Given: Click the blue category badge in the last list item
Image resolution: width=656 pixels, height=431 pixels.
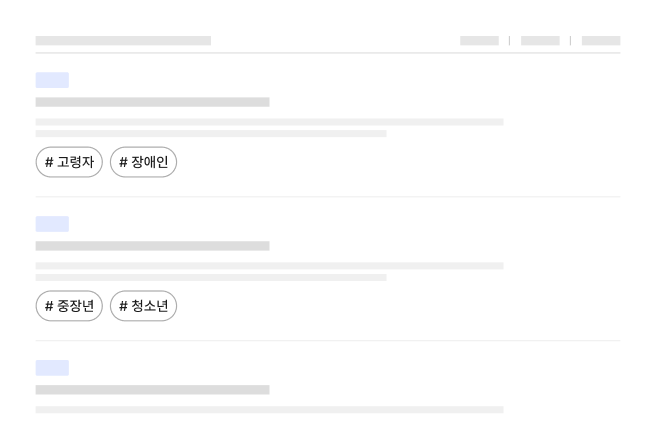Looking at the screenshot, I should point(52,368).
